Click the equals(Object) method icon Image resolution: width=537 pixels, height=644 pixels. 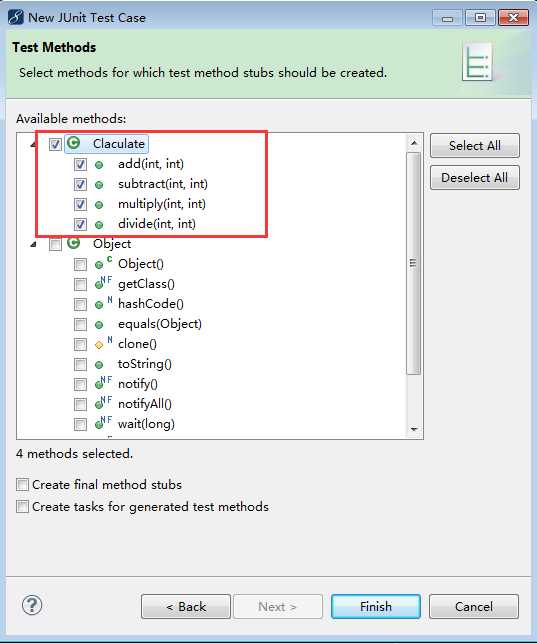99,325
